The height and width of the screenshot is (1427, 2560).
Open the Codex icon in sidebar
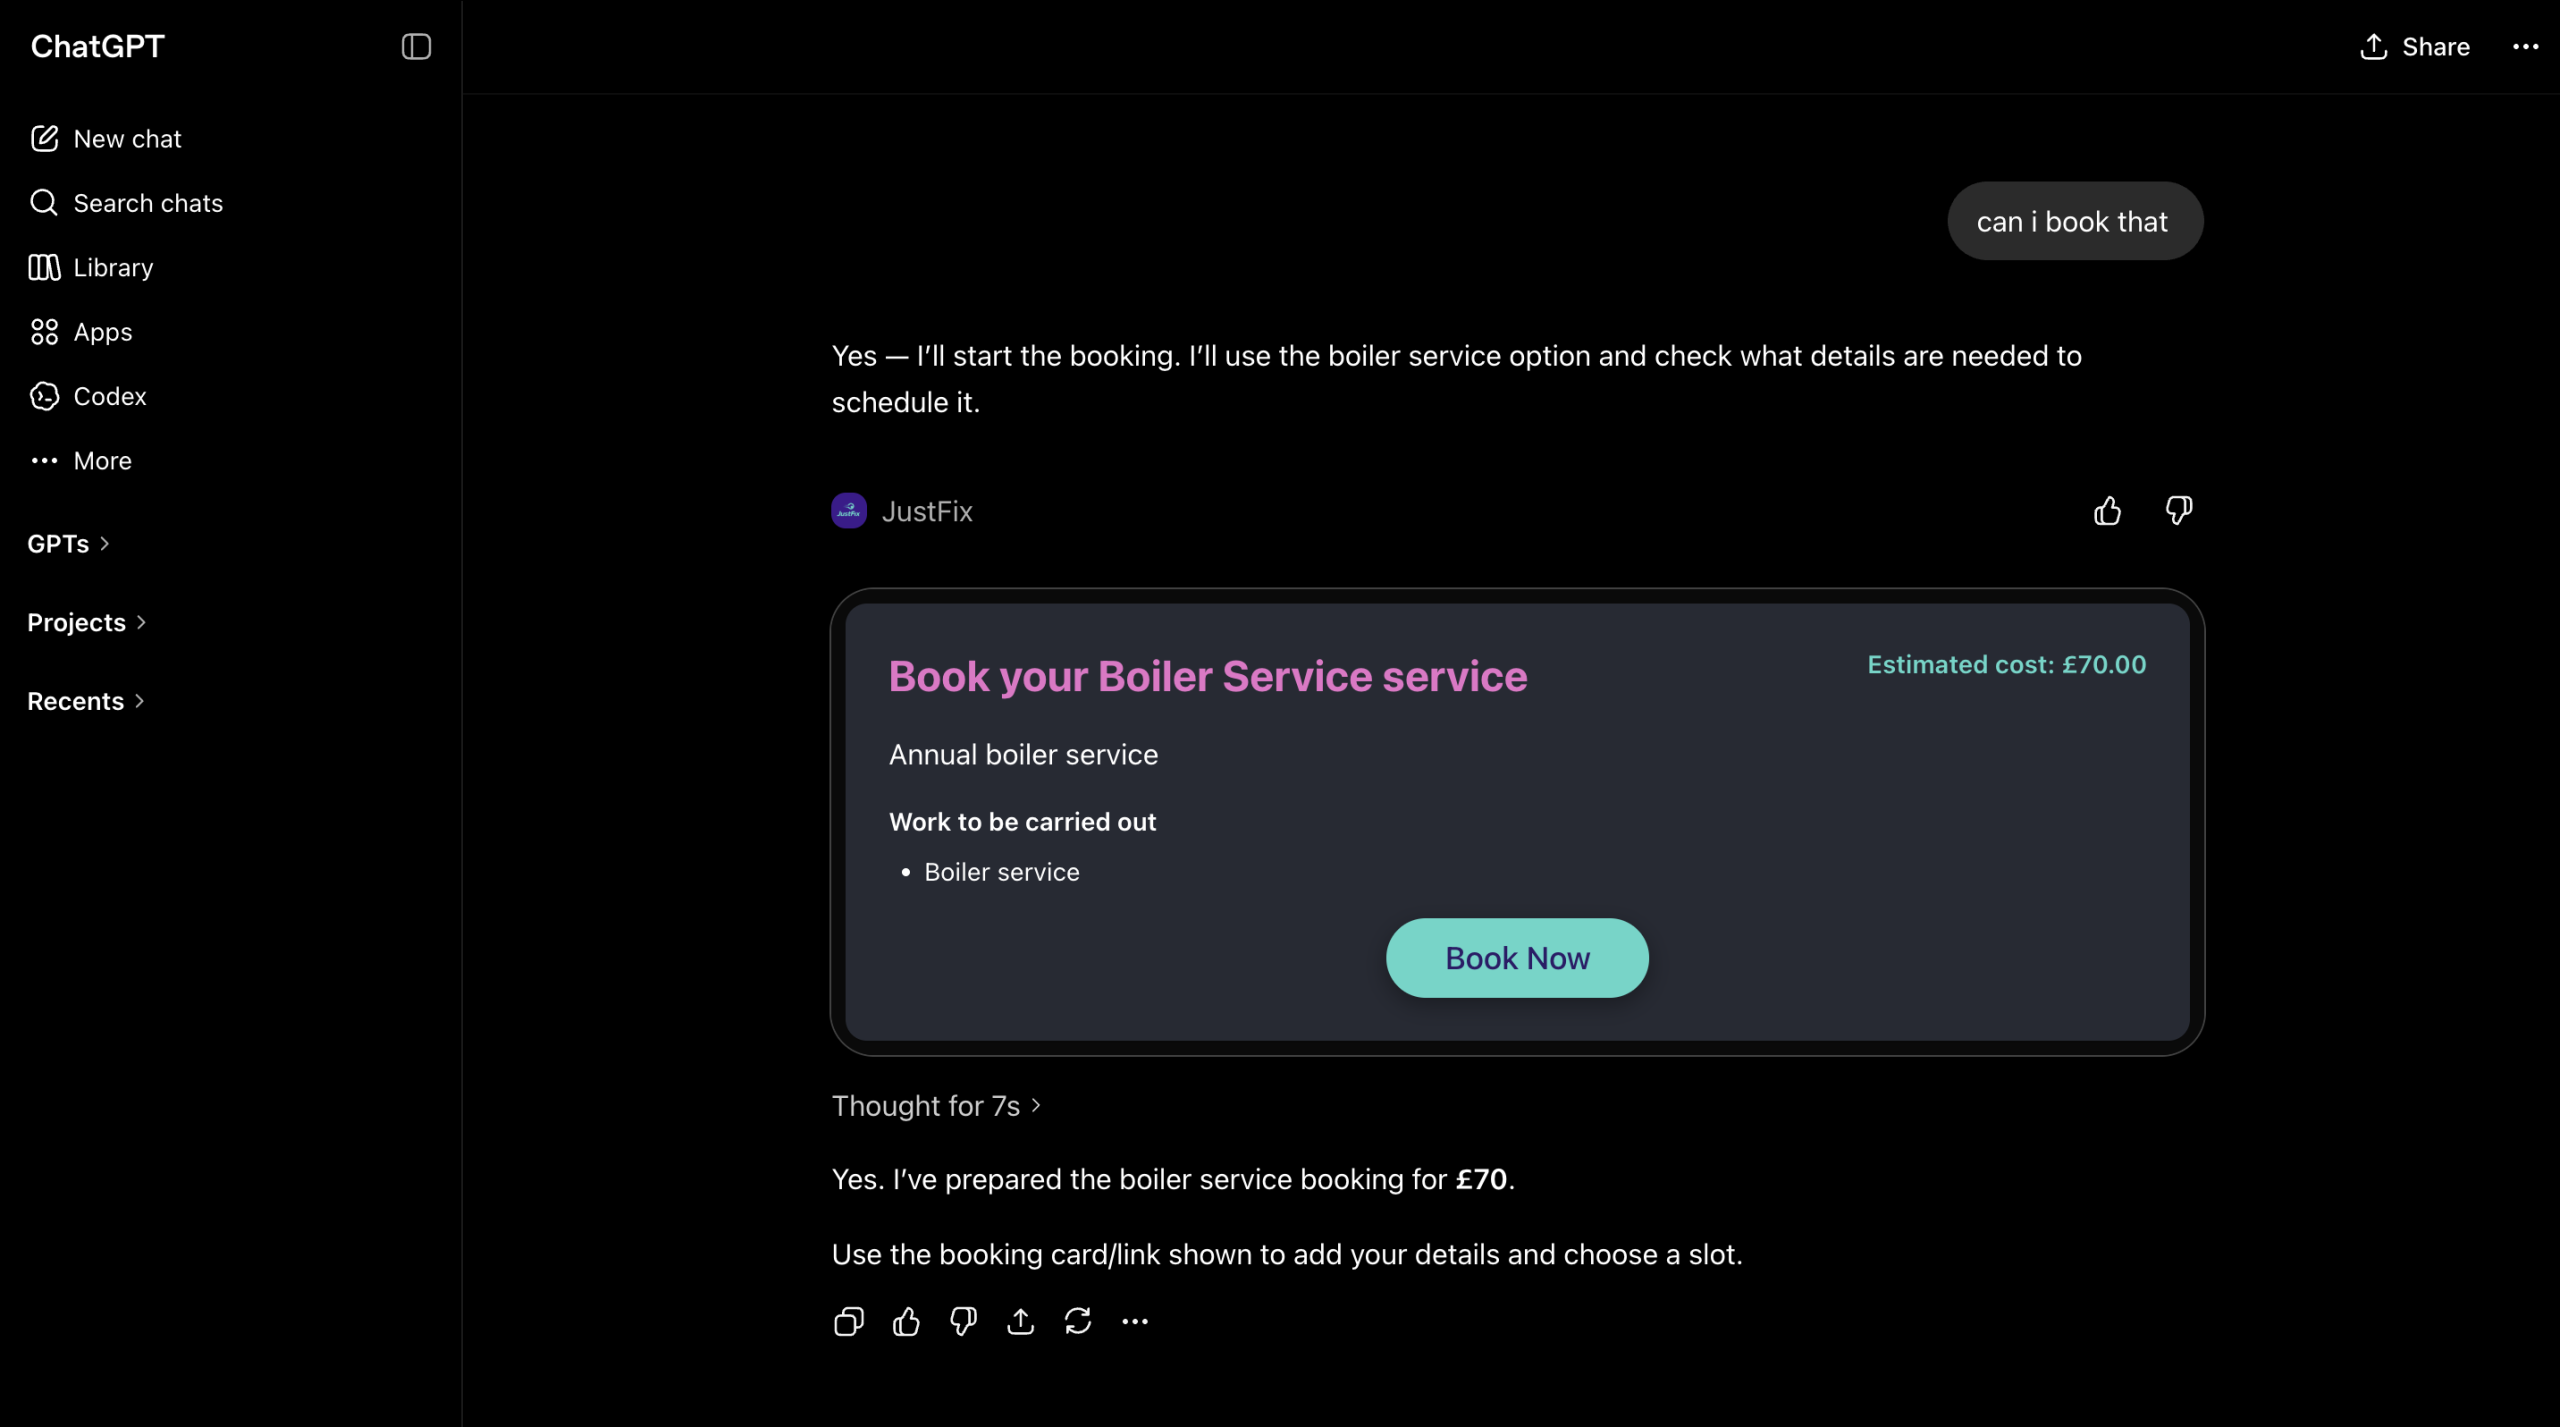click(44, 396)
